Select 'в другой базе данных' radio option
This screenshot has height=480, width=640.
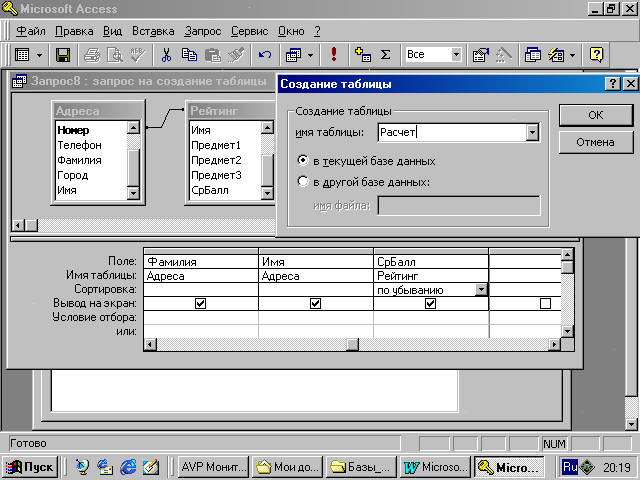click(303, 181)
